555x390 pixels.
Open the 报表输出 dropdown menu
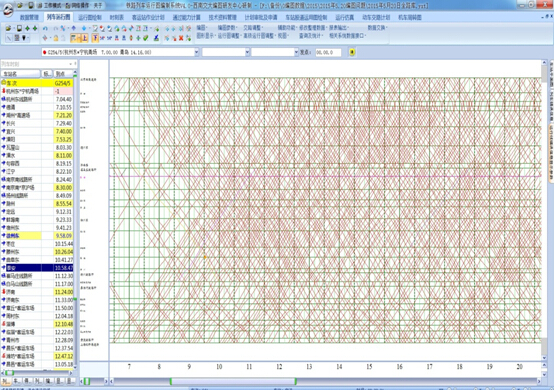click(339, 28)
